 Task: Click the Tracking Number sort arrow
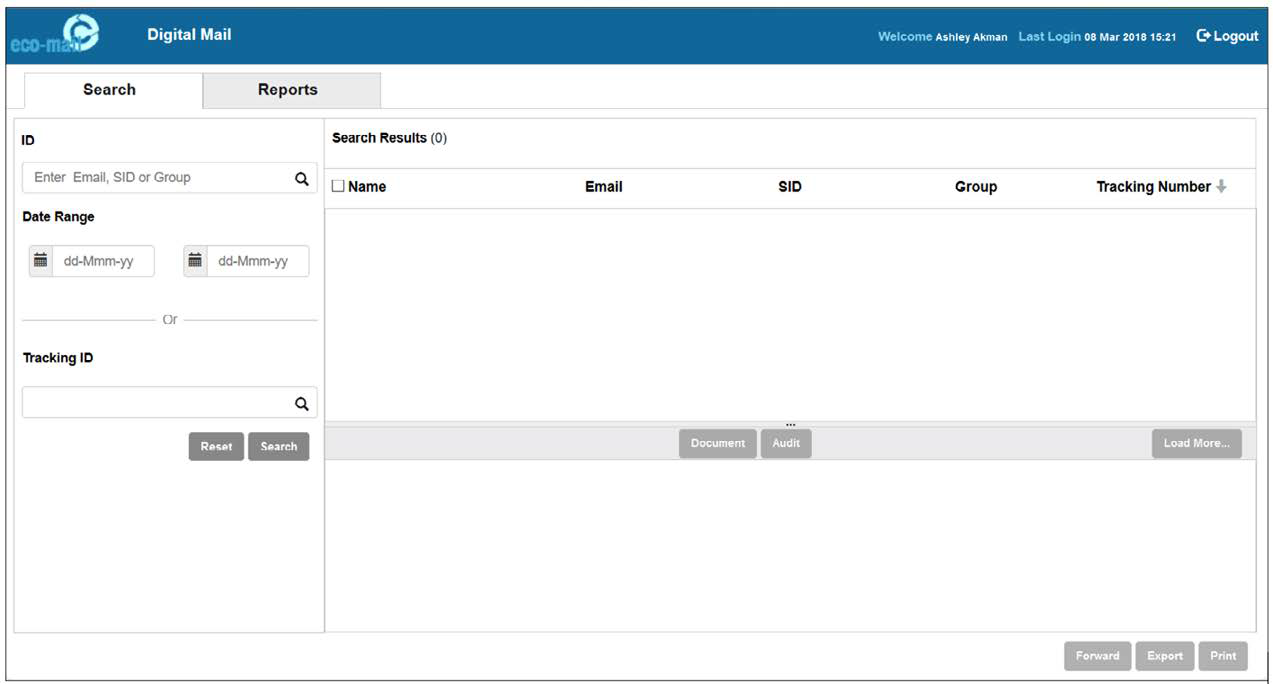coord(1221,187)
